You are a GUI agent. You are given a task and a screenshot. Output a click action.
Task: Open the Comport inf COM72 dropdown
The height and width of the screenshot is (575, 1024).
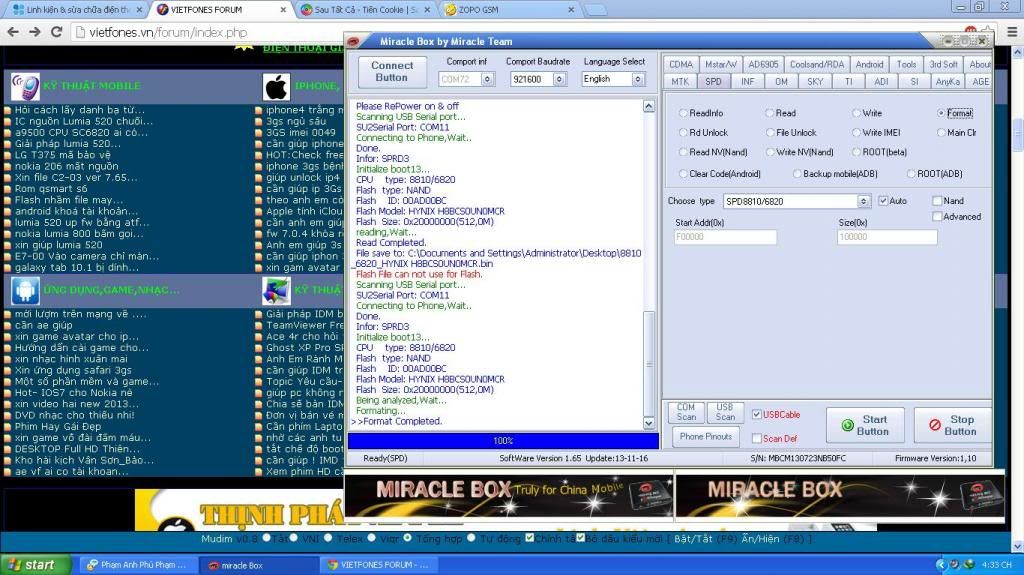487,79
